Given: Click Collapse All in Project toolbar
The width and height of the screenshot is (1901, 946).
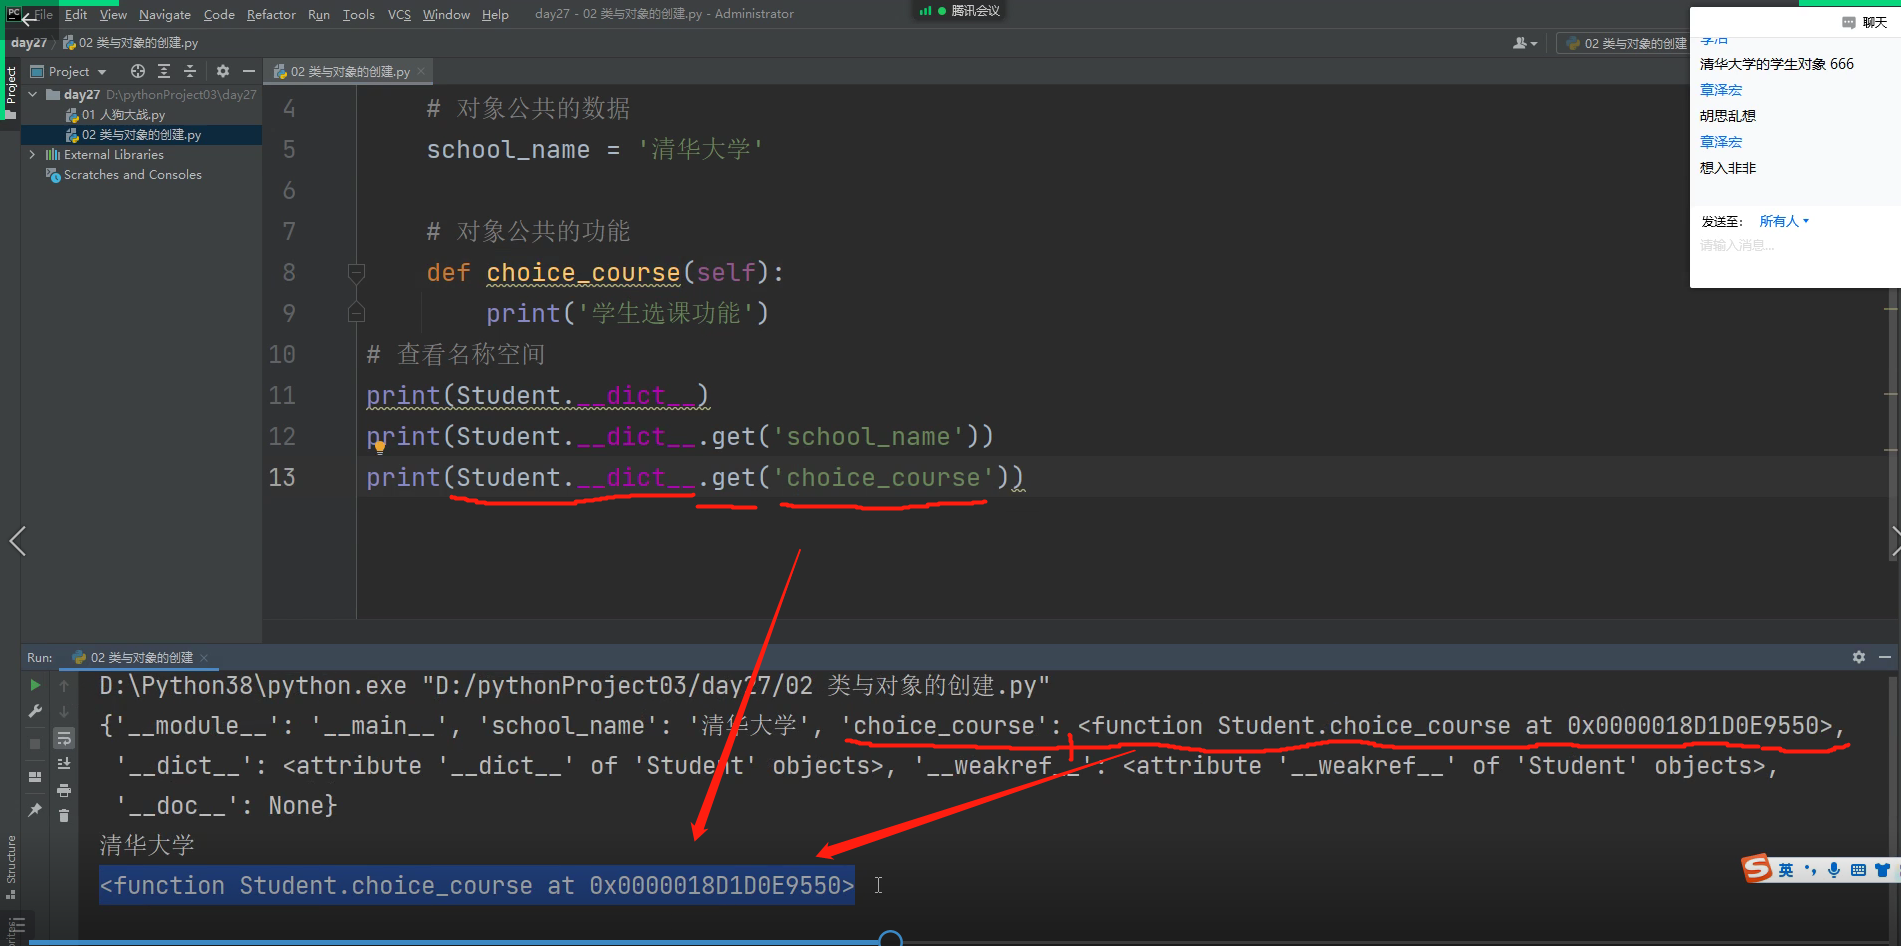Looking at the screenshot, I should click(190, 71).
